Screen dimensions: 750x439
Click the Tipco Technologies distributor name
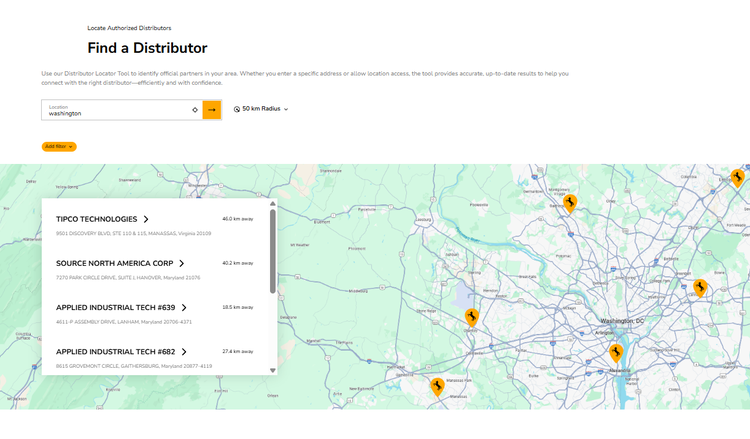96,219
